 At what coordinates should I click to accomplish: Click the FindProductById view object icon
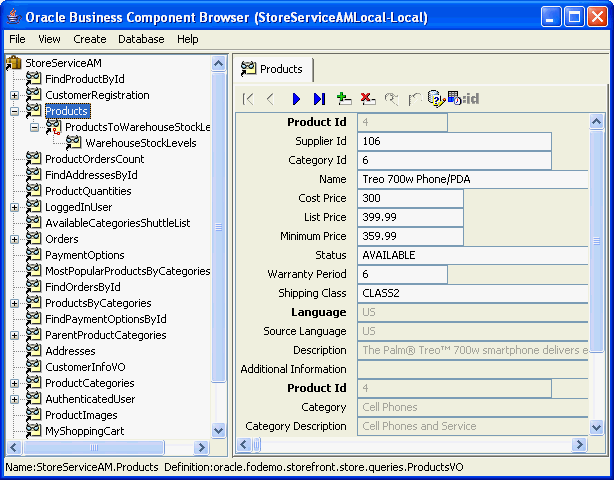pyautogui.click(x=33, y=79)
